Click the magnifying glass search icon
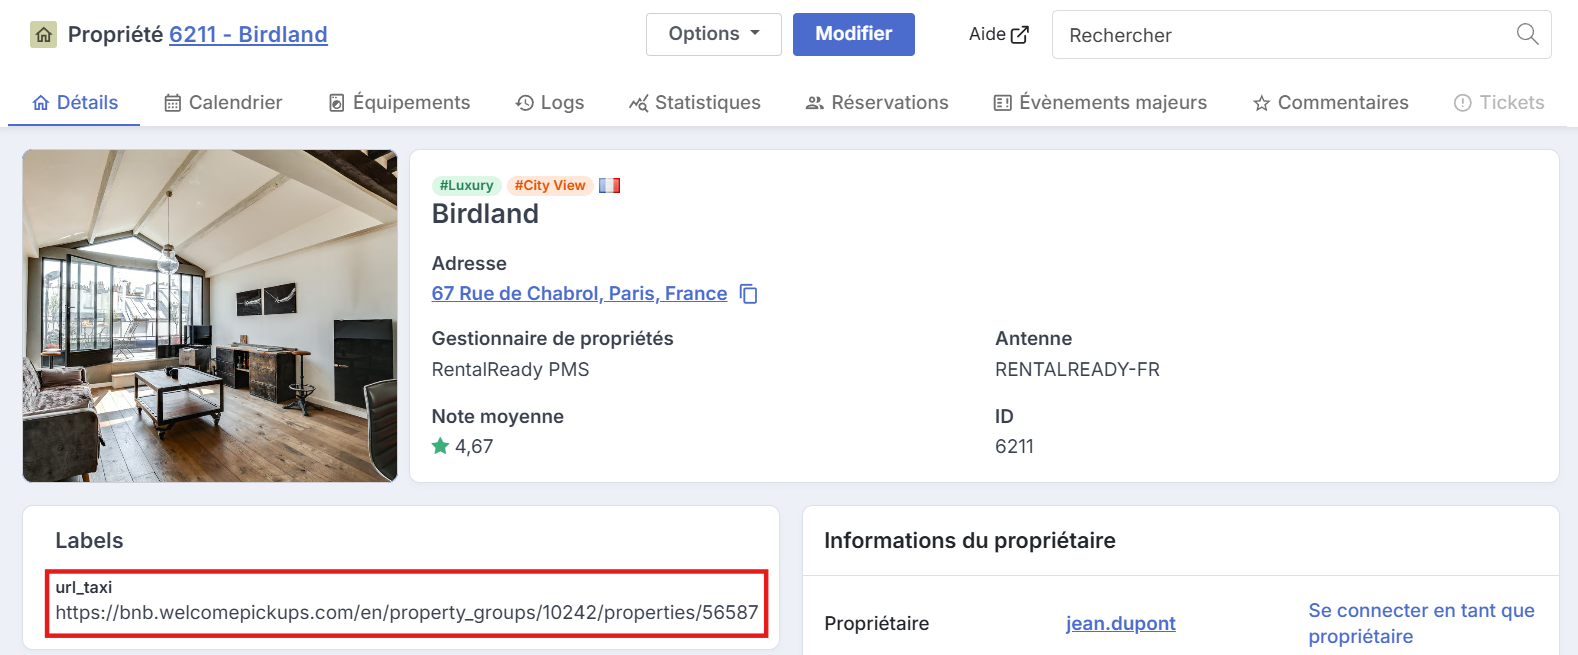1578x655 pixels. [1527, 34]
